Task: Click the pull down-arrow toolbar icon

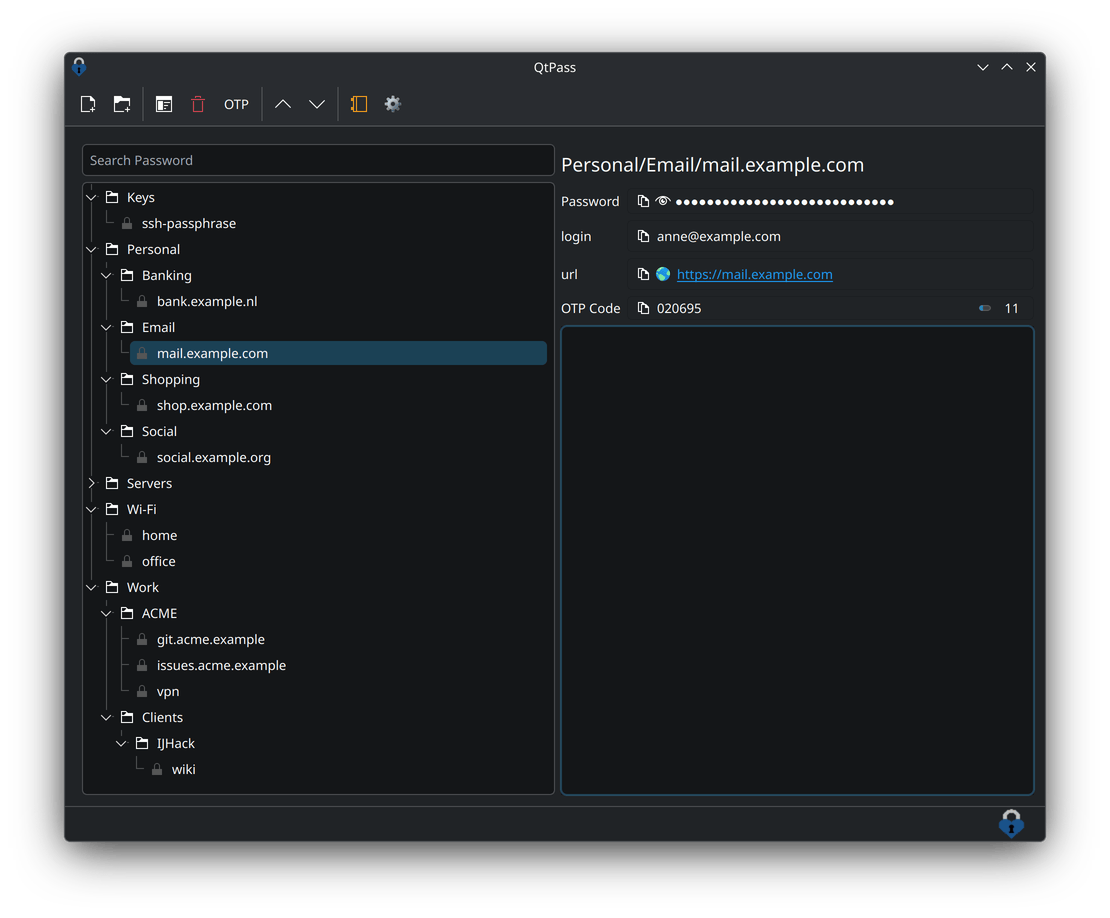Action: point(316,104)
